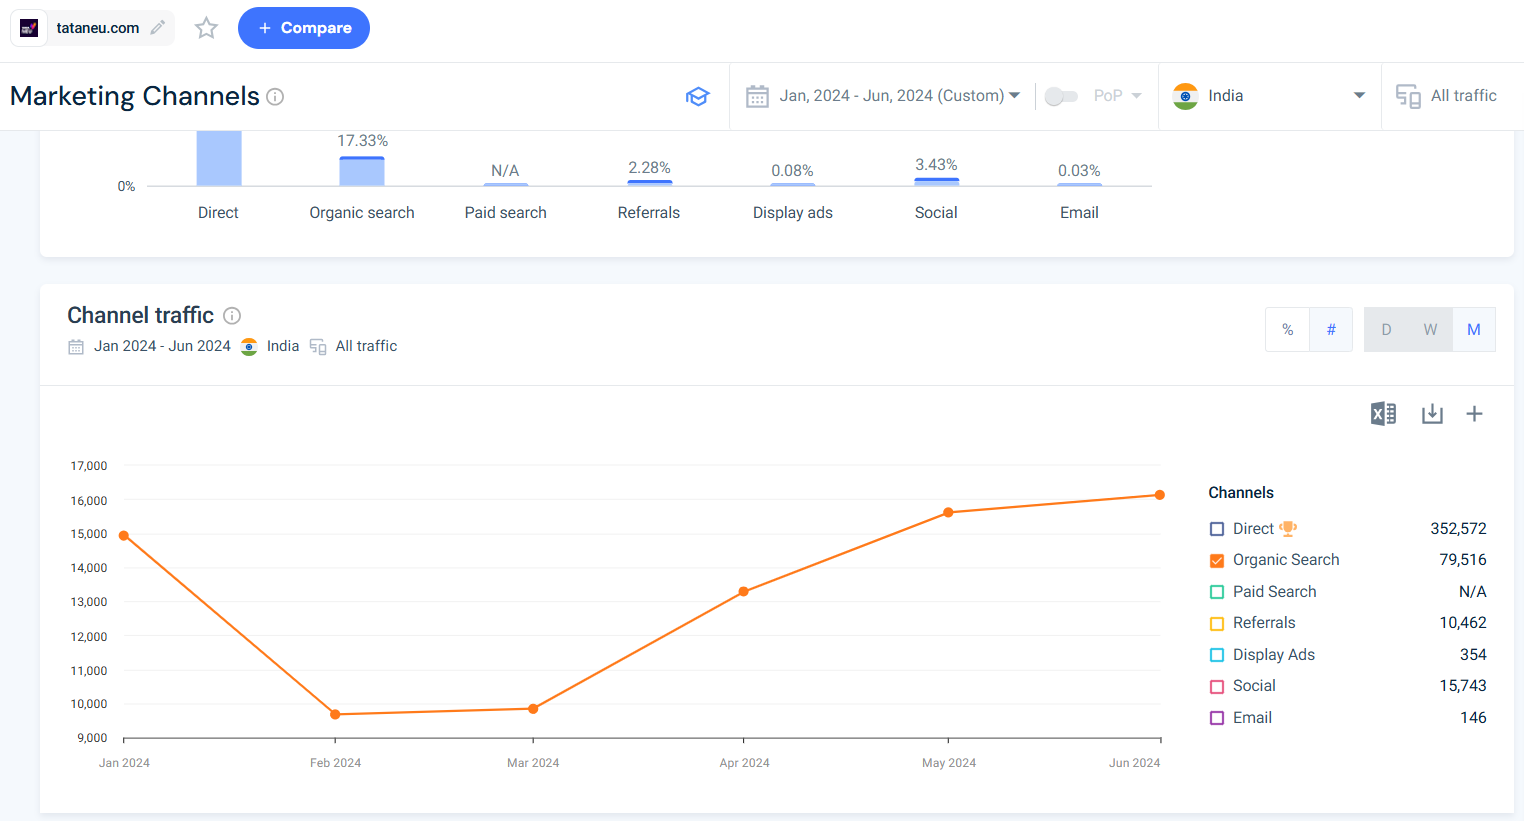The image size is (1524, 821).
Task: Click the Display ads 0.08% value
Action: [x=792, y=171]
